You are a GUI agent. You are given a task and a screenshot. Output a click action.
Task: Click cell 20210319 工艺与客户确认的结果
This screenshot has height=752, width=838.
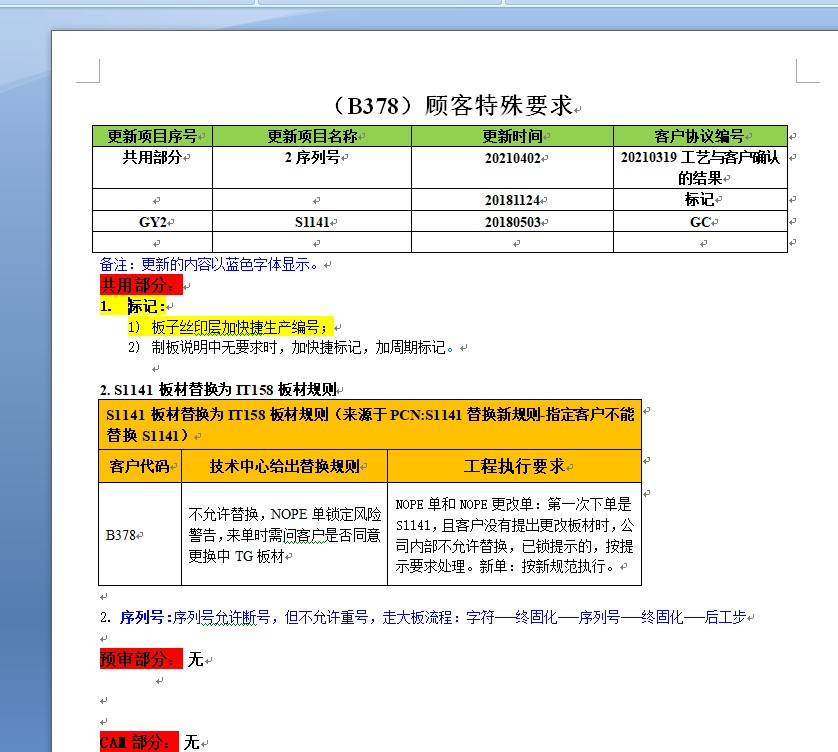tap(700, 167)
